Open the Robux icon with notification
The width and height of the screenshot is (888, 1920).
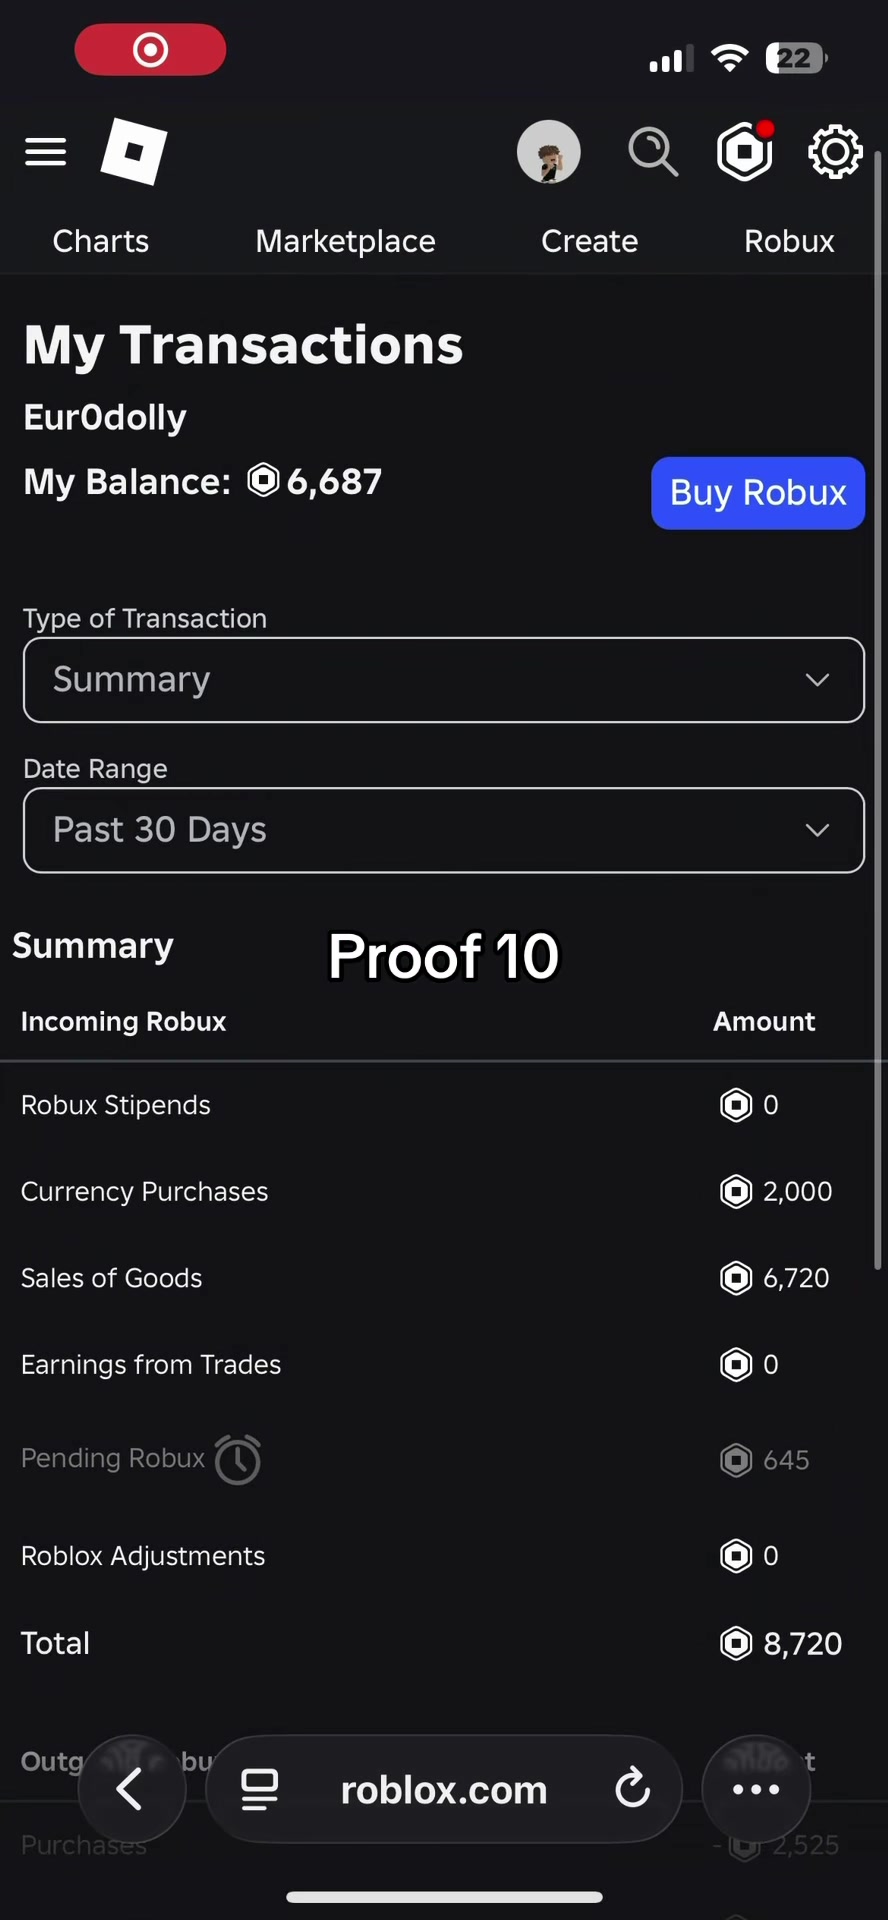(746, 151)
